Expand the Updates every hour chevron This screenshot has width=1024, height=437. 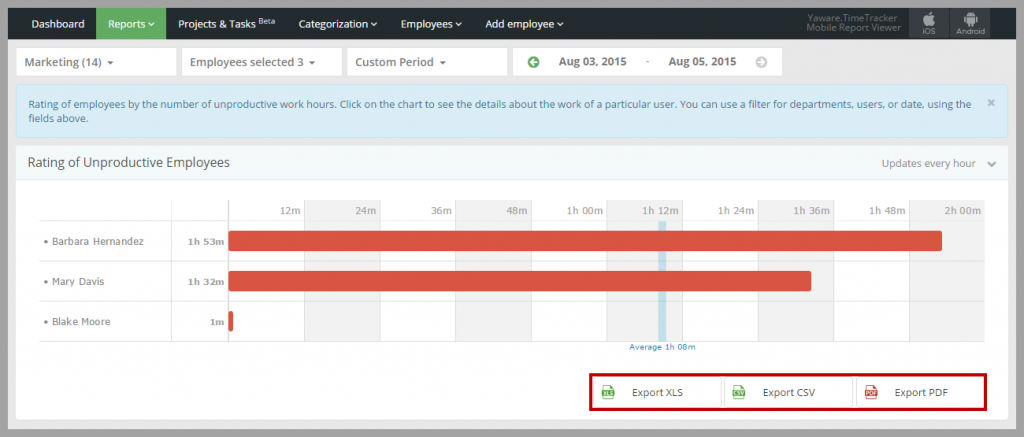[x=992, y=164]
